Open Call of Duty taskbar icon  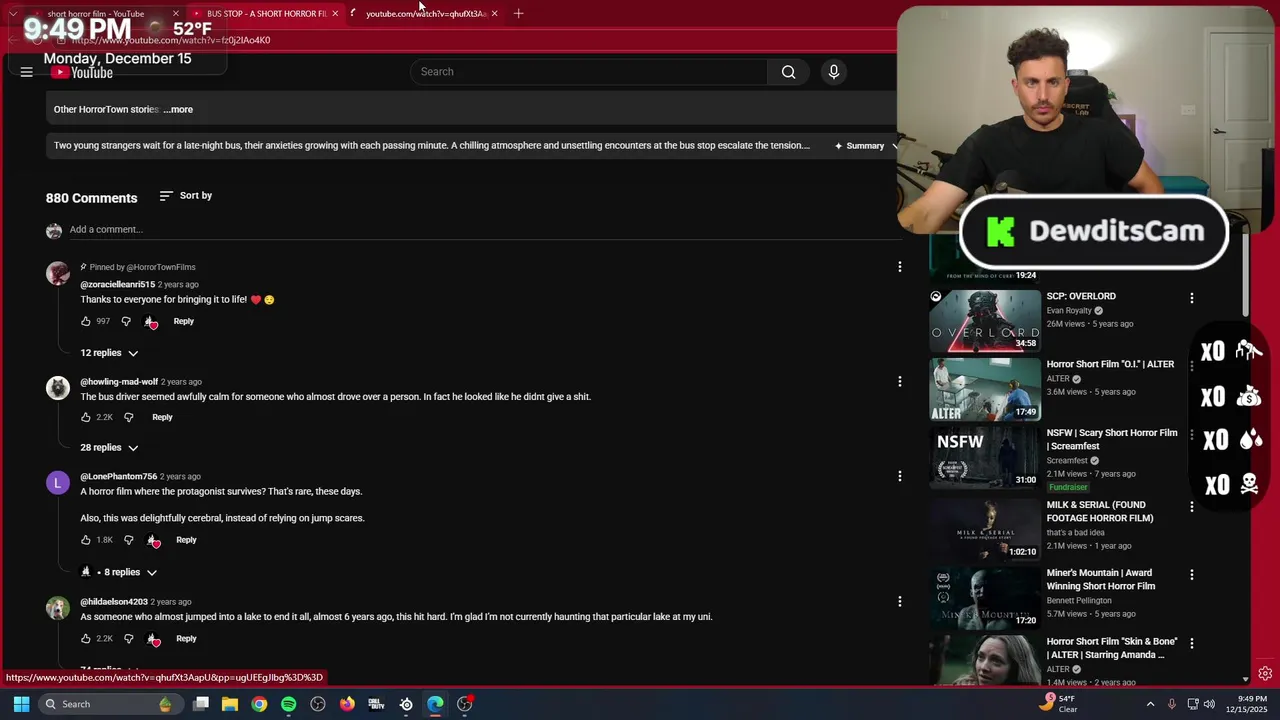coord(376,704)
